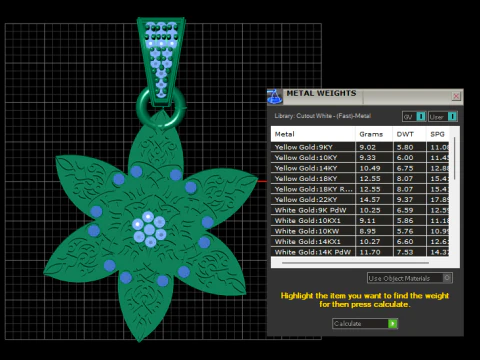480x360 pixels.
Task: Select the White Gold:10KX1 row
Action: click(360, 220)
